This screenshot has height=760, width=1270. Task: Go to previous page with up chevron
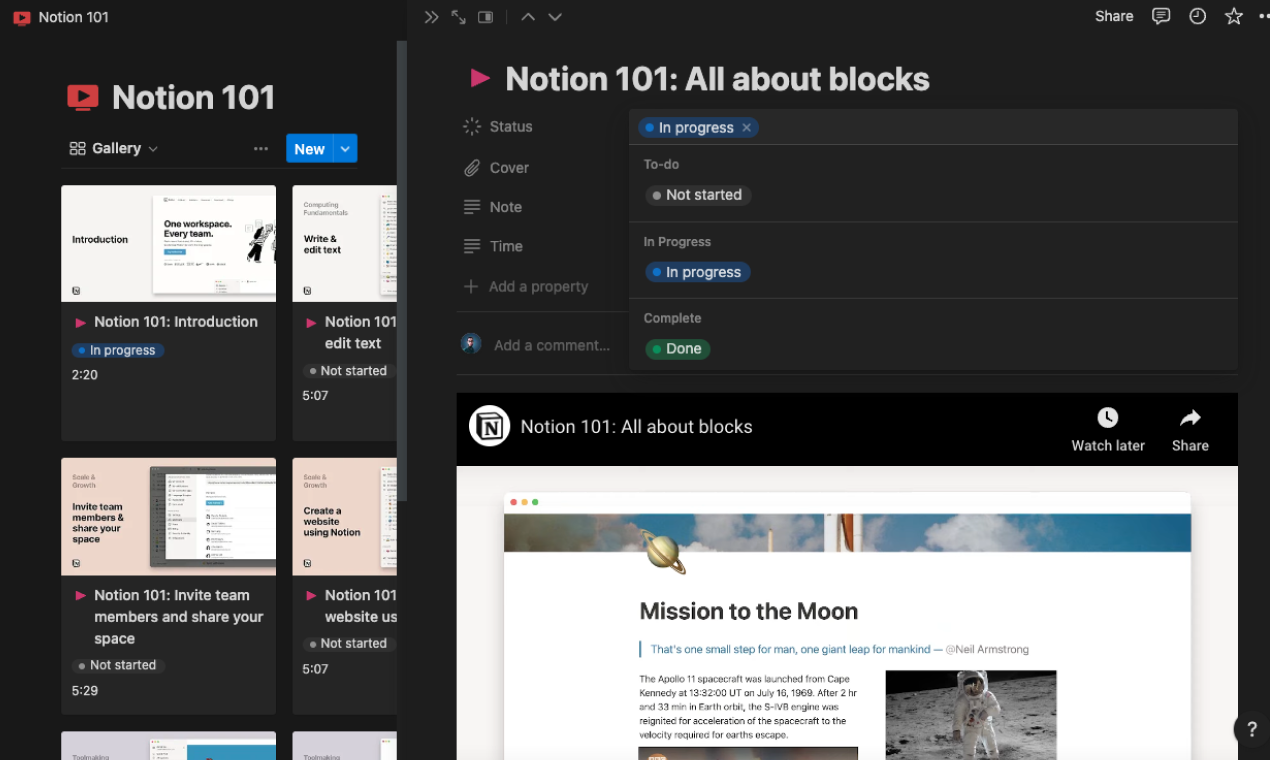coord(528,17)
